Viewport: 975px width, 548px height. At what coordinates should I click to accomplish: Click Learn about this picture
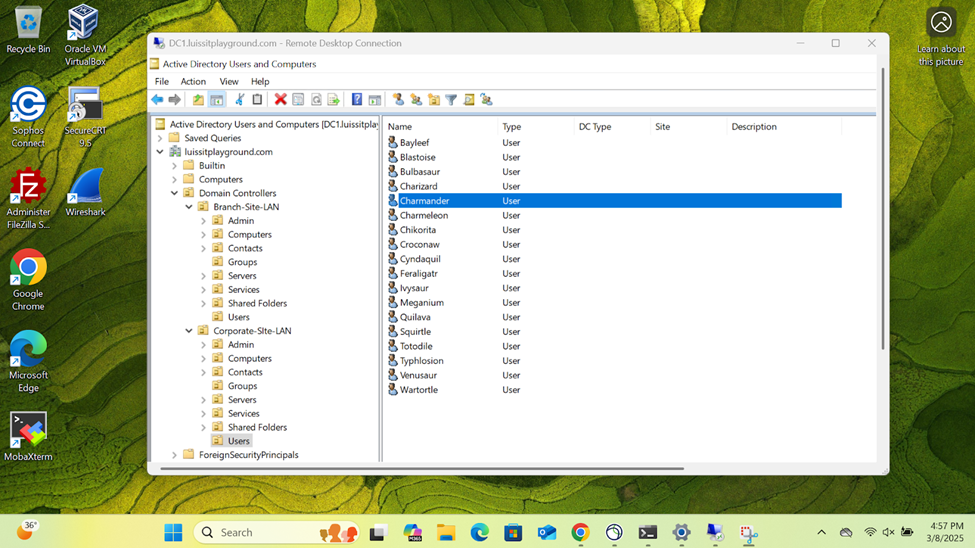(941, 37)
